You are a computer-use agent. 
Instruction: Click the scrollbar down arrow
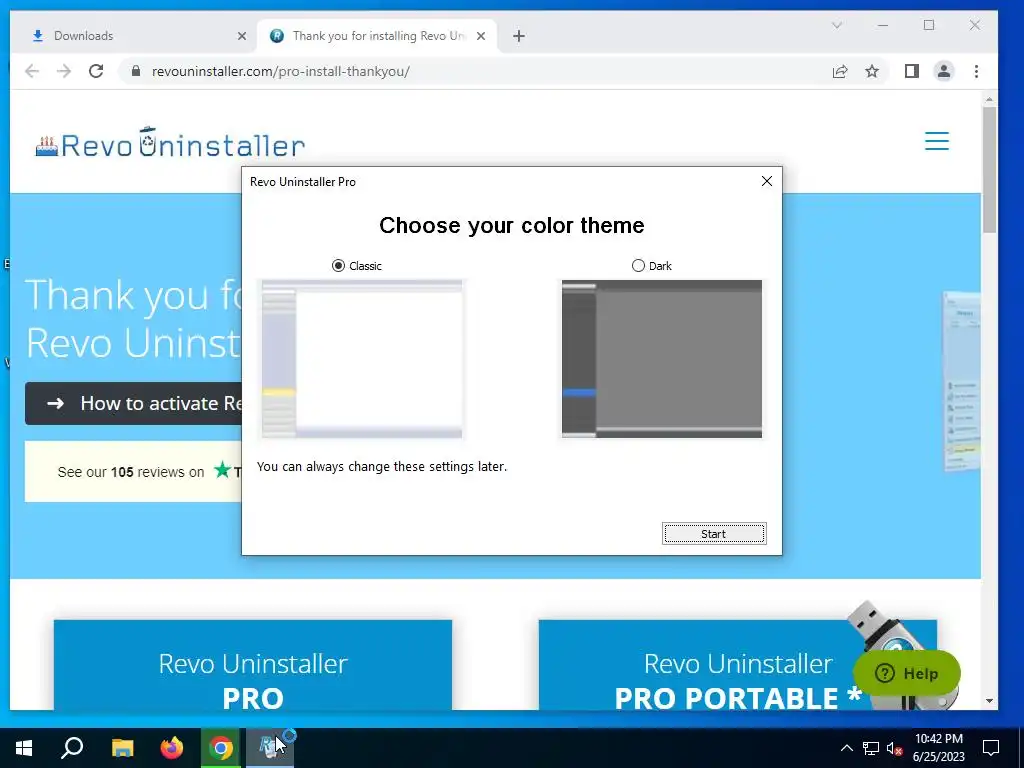(x=989, y=701)
